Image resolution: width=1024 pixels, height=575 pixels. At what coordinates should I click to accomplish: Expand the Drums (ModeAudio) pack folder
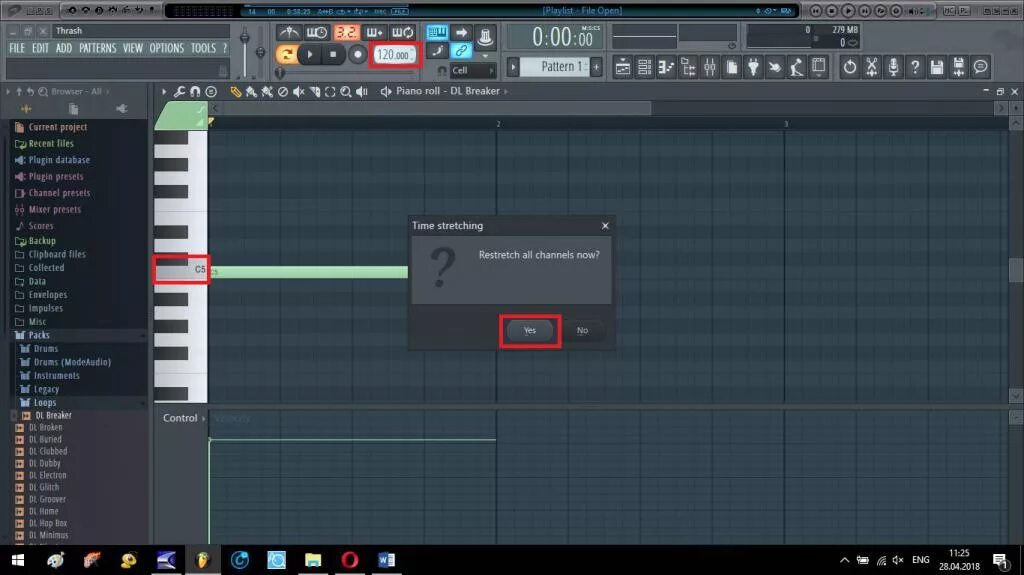click(x=72, y=362)
